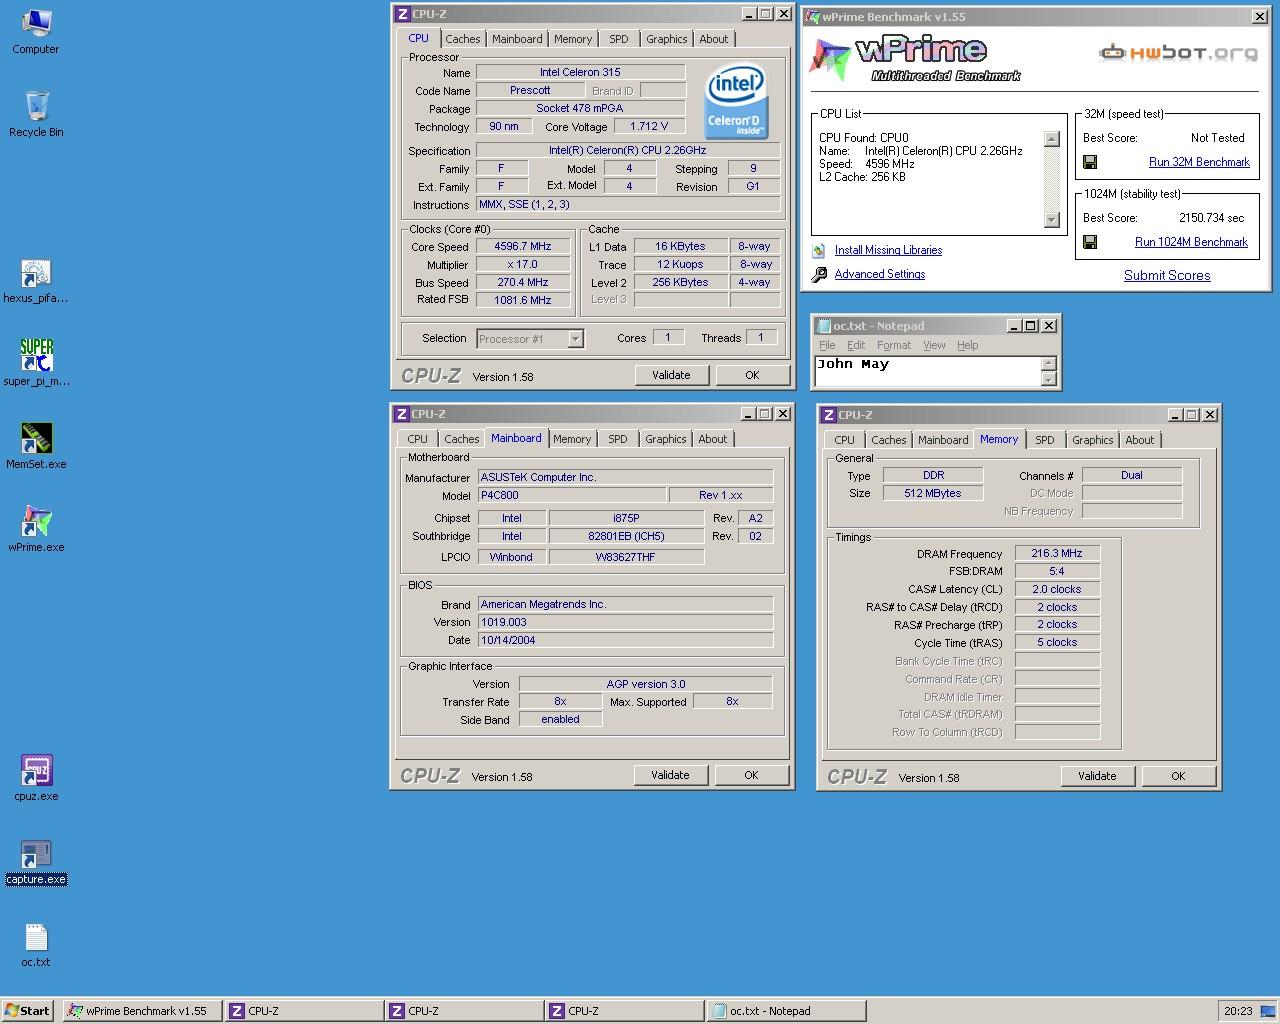Select the oc.txt file icon on desktop
This screenshot has height=1024, width=1280.
[36, 944]
